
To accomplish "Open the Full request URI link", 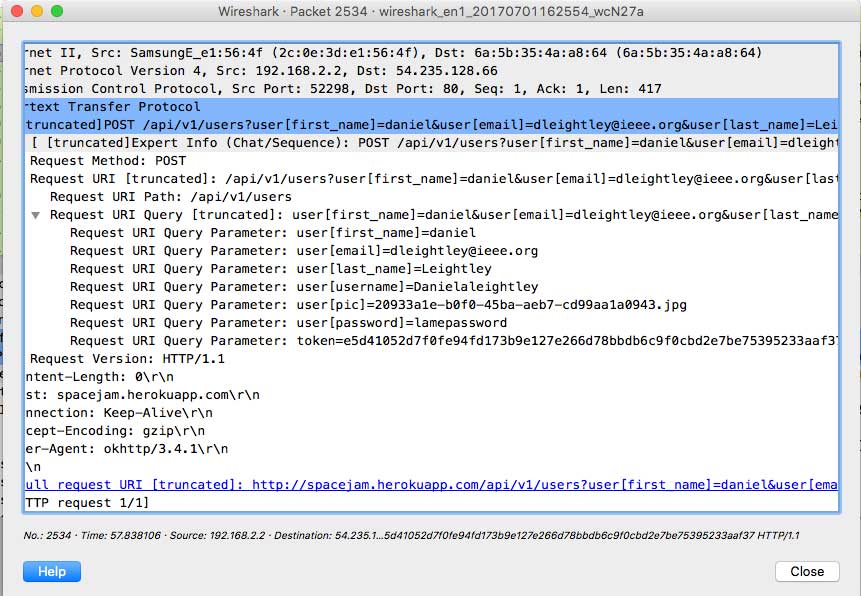I will click(x=432, y=485).
